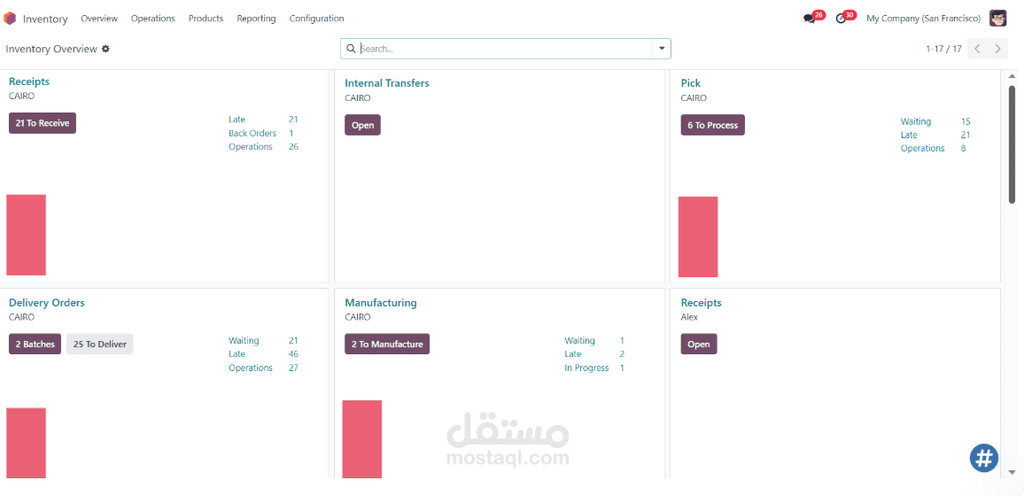1024x496 pixels.
Task: Click Operations 8 in Pick card
Action: [933, 148]
